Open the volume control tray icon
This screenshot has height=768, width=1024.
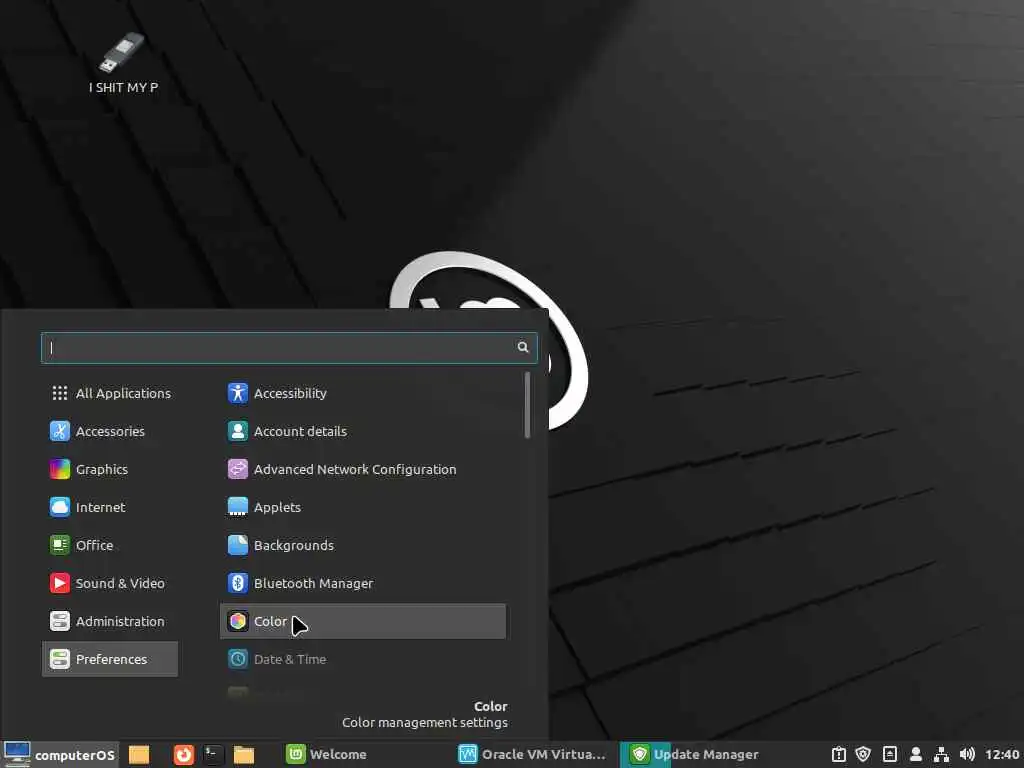[967, 754]
